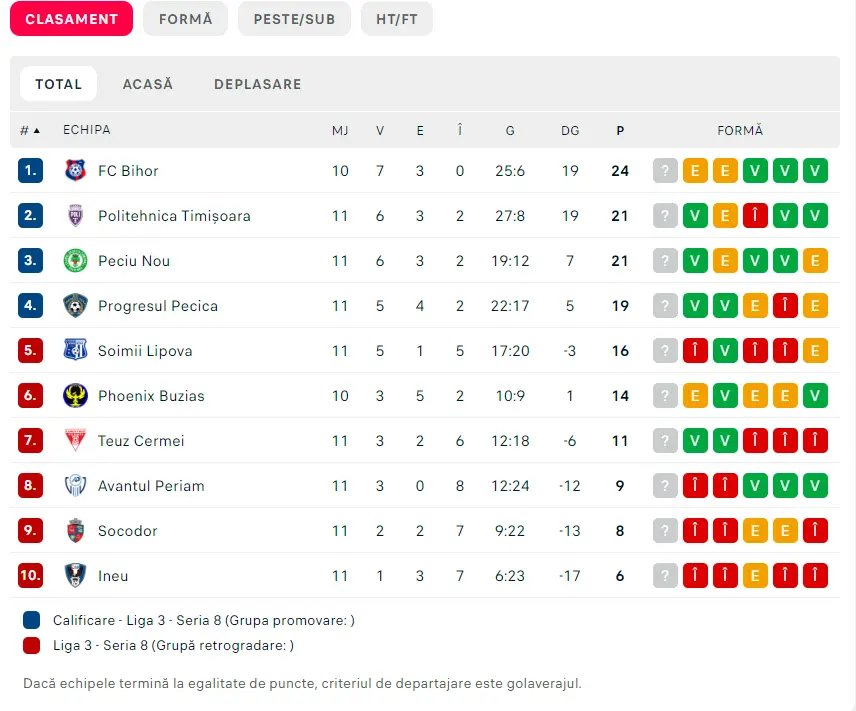The image size is (856, 711).
Task: Click the Teuz Cermei red crest
Action: [x=75, y=441]
